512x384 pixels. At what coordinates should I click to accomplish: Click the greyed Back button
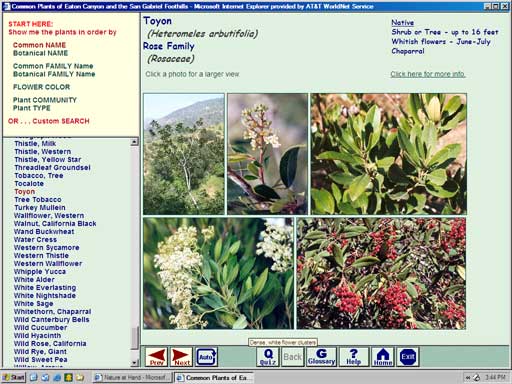(x=293, y=357)
